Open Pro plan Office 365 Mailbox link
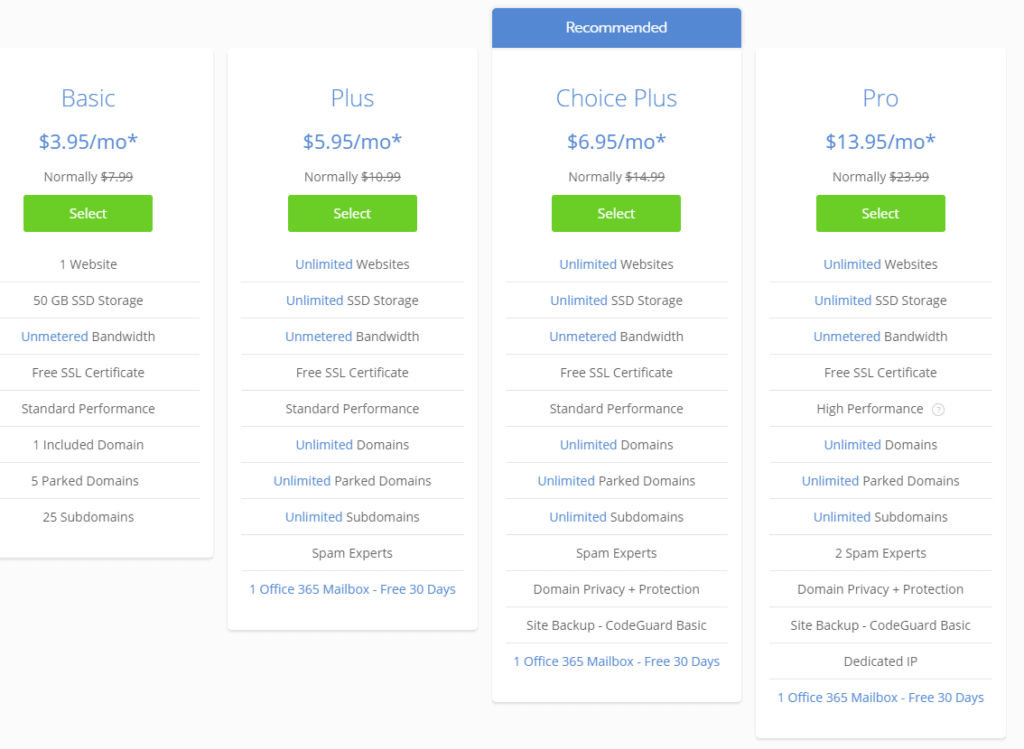Image resolution: width=1024 pixels, height=749 pixels. pyautogui.click(x=880, y=697)
